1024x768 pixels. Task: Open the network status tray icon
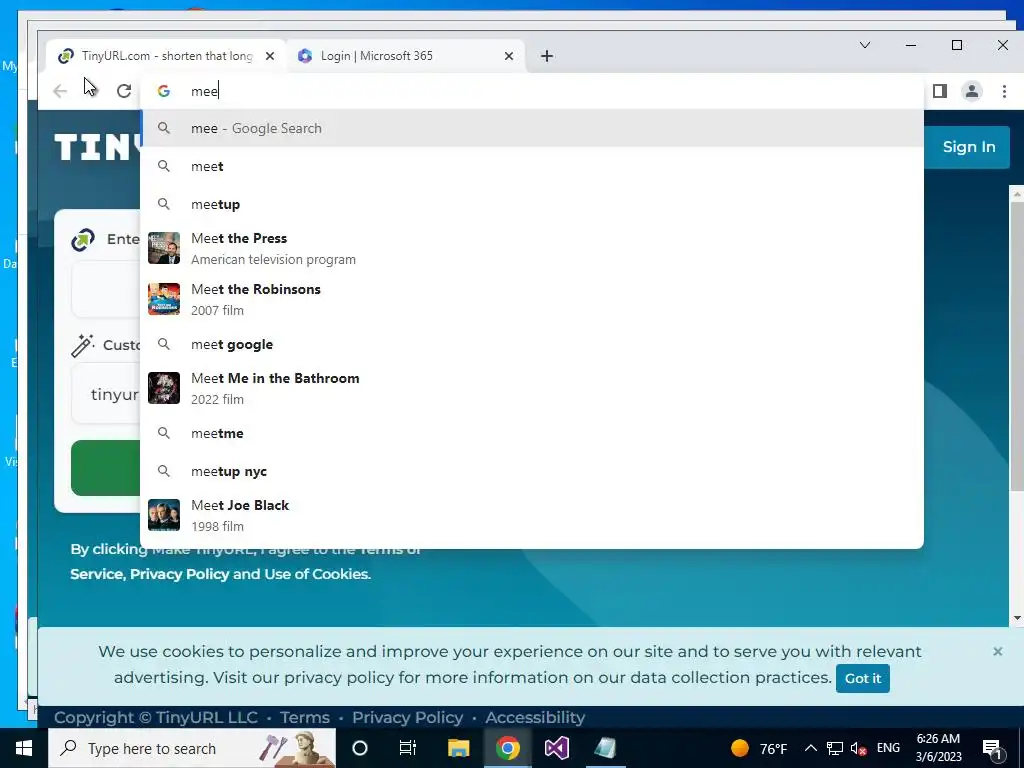click(x=835, y=748)
